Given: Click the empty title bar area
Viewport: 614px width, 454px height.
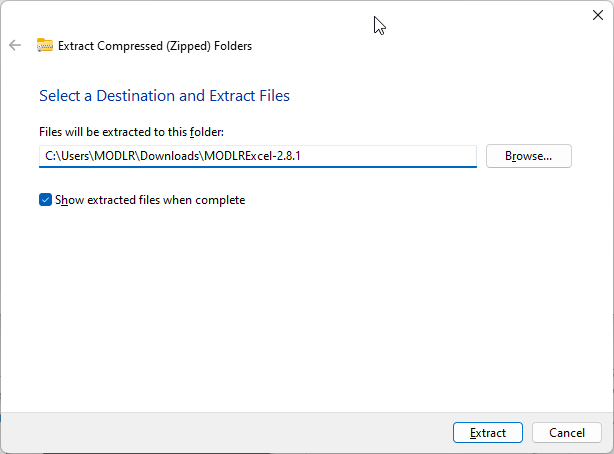Looking at the screenshot, I should (x=250, y=14).
